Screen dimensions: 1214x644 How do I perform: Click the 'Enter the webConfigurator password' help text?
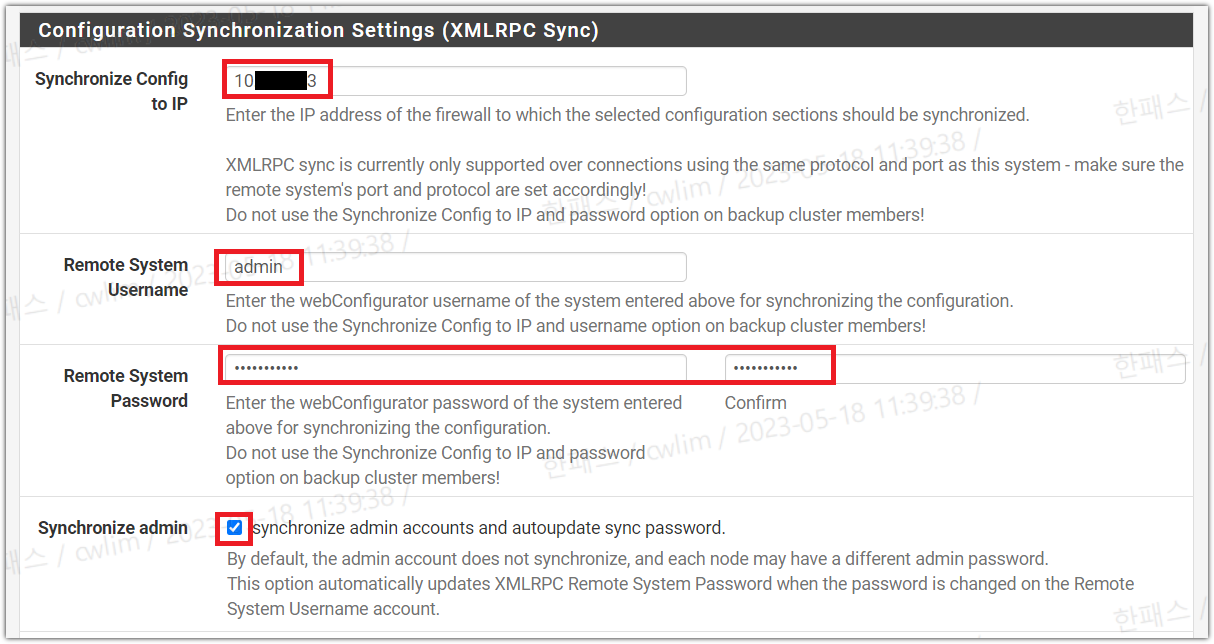(454, 403)
